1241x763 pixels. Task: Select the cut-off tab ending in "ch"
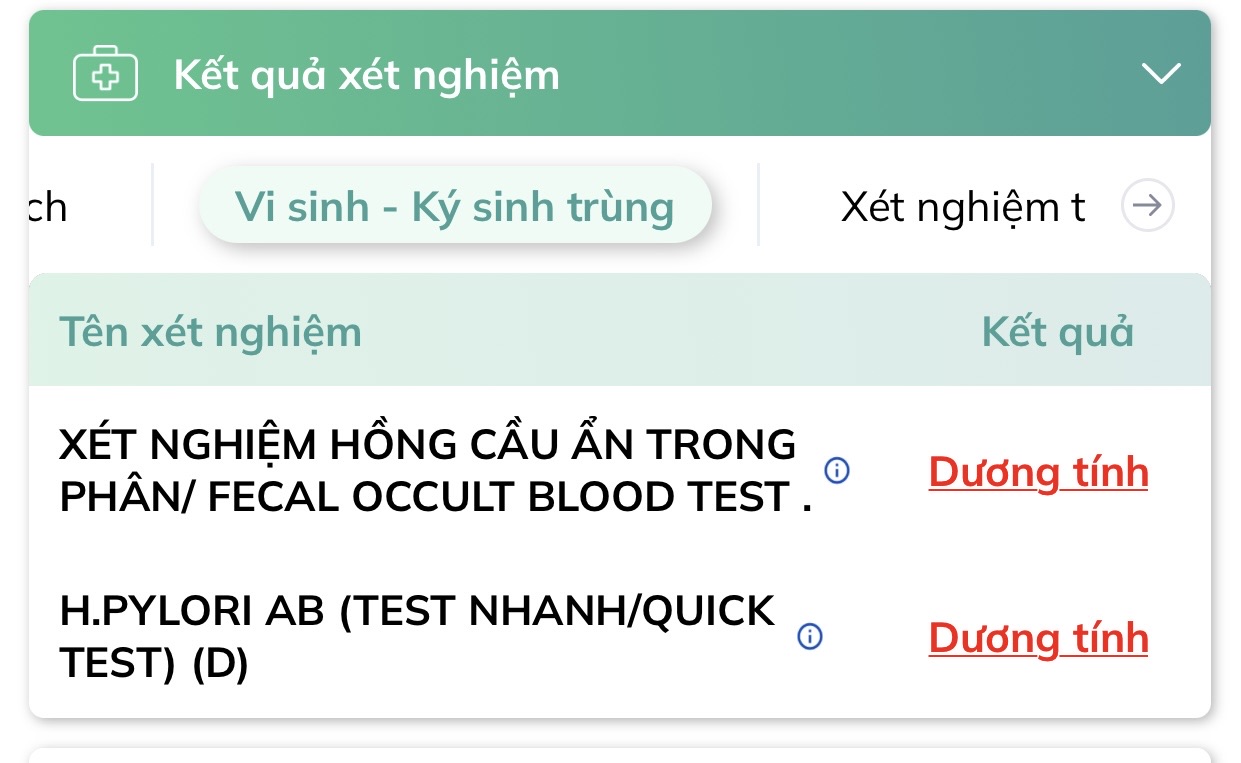[x=47, y=207]
